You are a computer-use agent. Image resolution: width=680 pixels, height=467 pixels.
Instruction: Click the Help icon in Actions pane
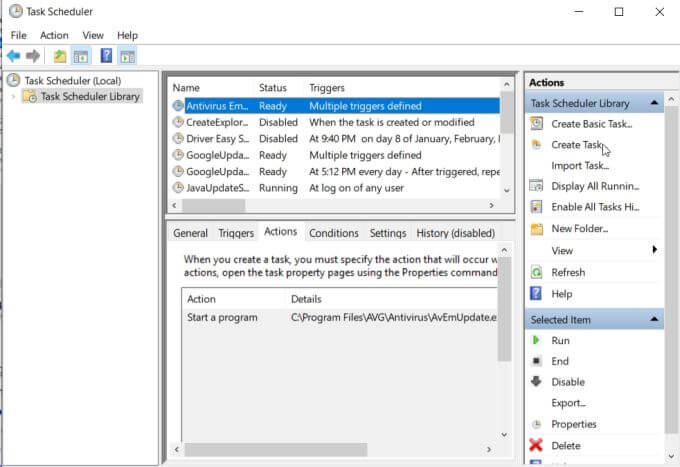pos(536,294)
